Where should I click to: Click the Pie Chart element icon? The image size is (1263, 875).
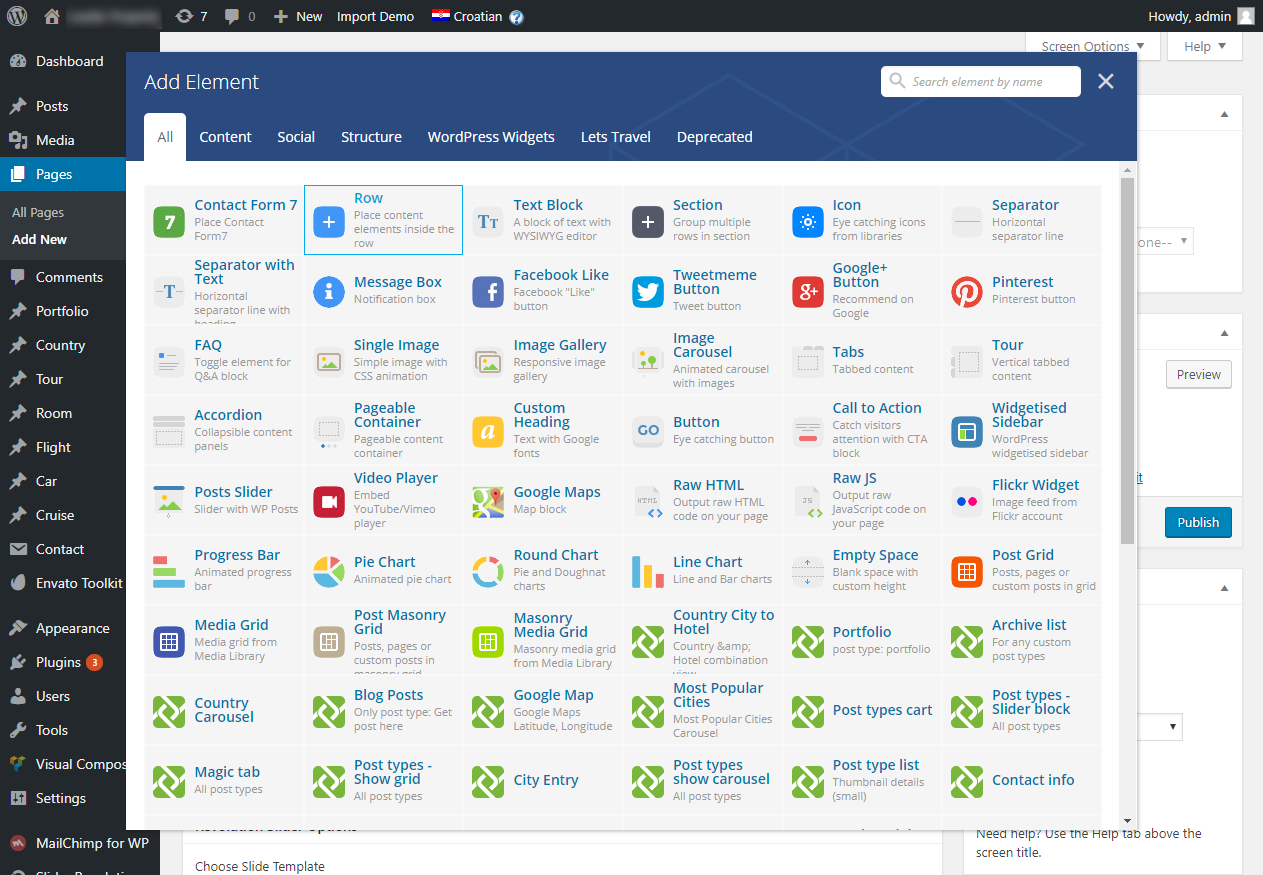(329, 572)
